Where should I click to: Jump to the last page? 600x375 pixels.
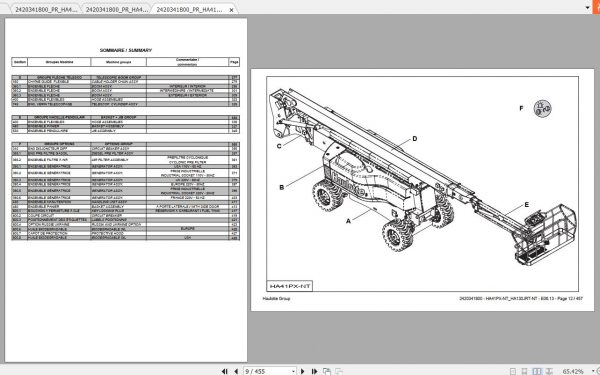click(x=315, y=371)
